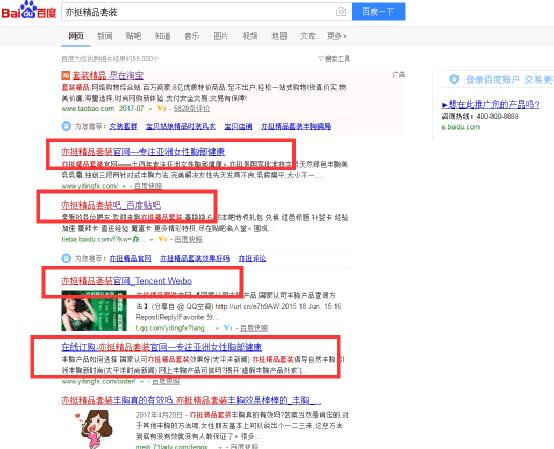Viewport: 554px width, 449px height.
Task: Expand the 更多 tab menu
Action: tap(336, 36)
